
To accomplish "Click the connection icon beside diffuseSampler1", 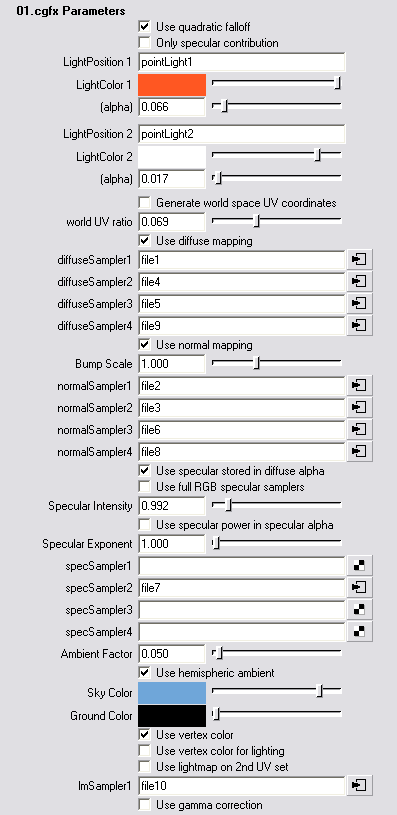I will 359,259.
